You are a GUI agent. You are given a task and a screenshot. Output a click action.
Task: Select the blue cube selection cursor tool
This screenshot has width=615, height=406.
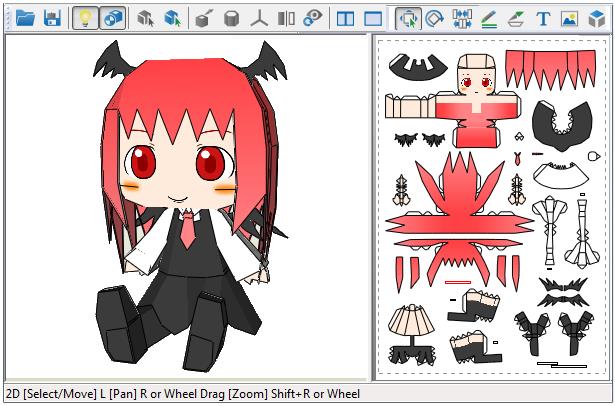coord(173,18)
